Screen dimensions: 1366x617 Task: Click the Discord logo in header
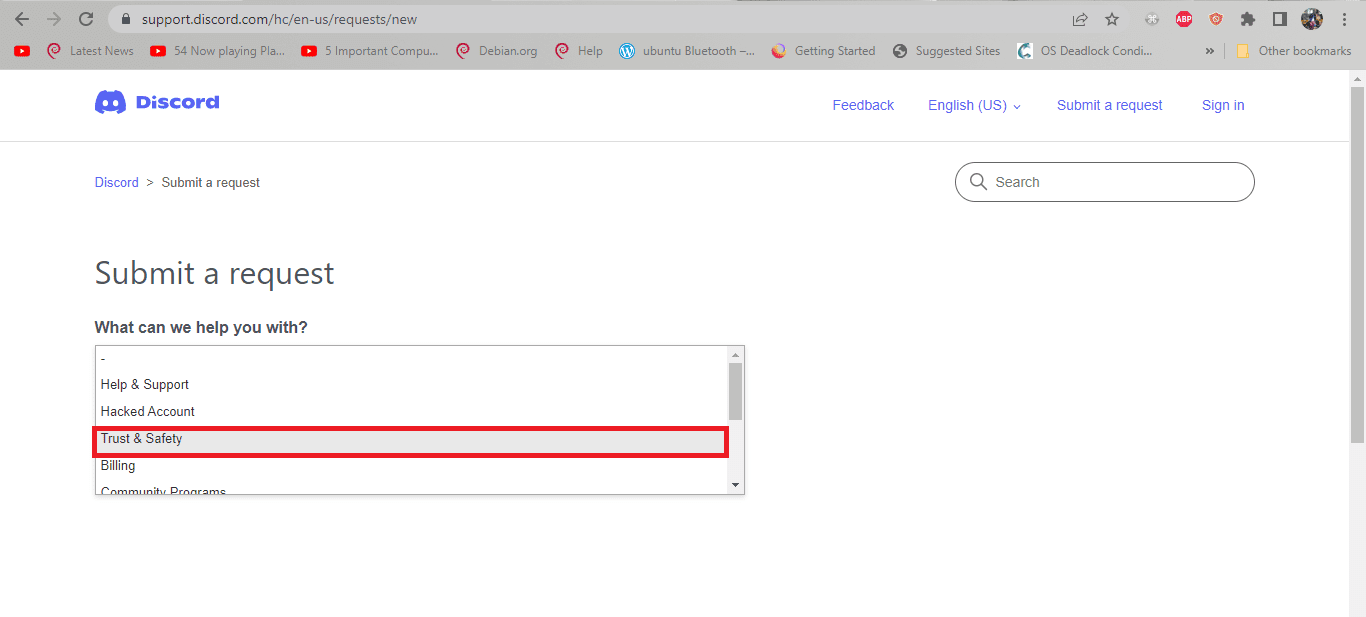pyautogui.click(x=157, y=102)
